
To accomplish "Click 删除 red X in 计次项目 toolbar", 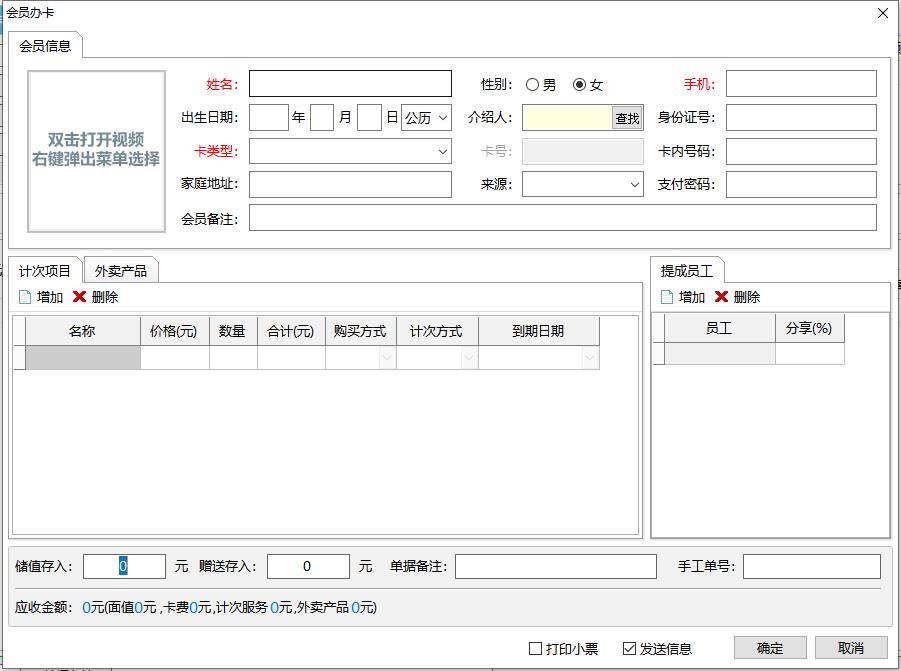I will (79, 297).
